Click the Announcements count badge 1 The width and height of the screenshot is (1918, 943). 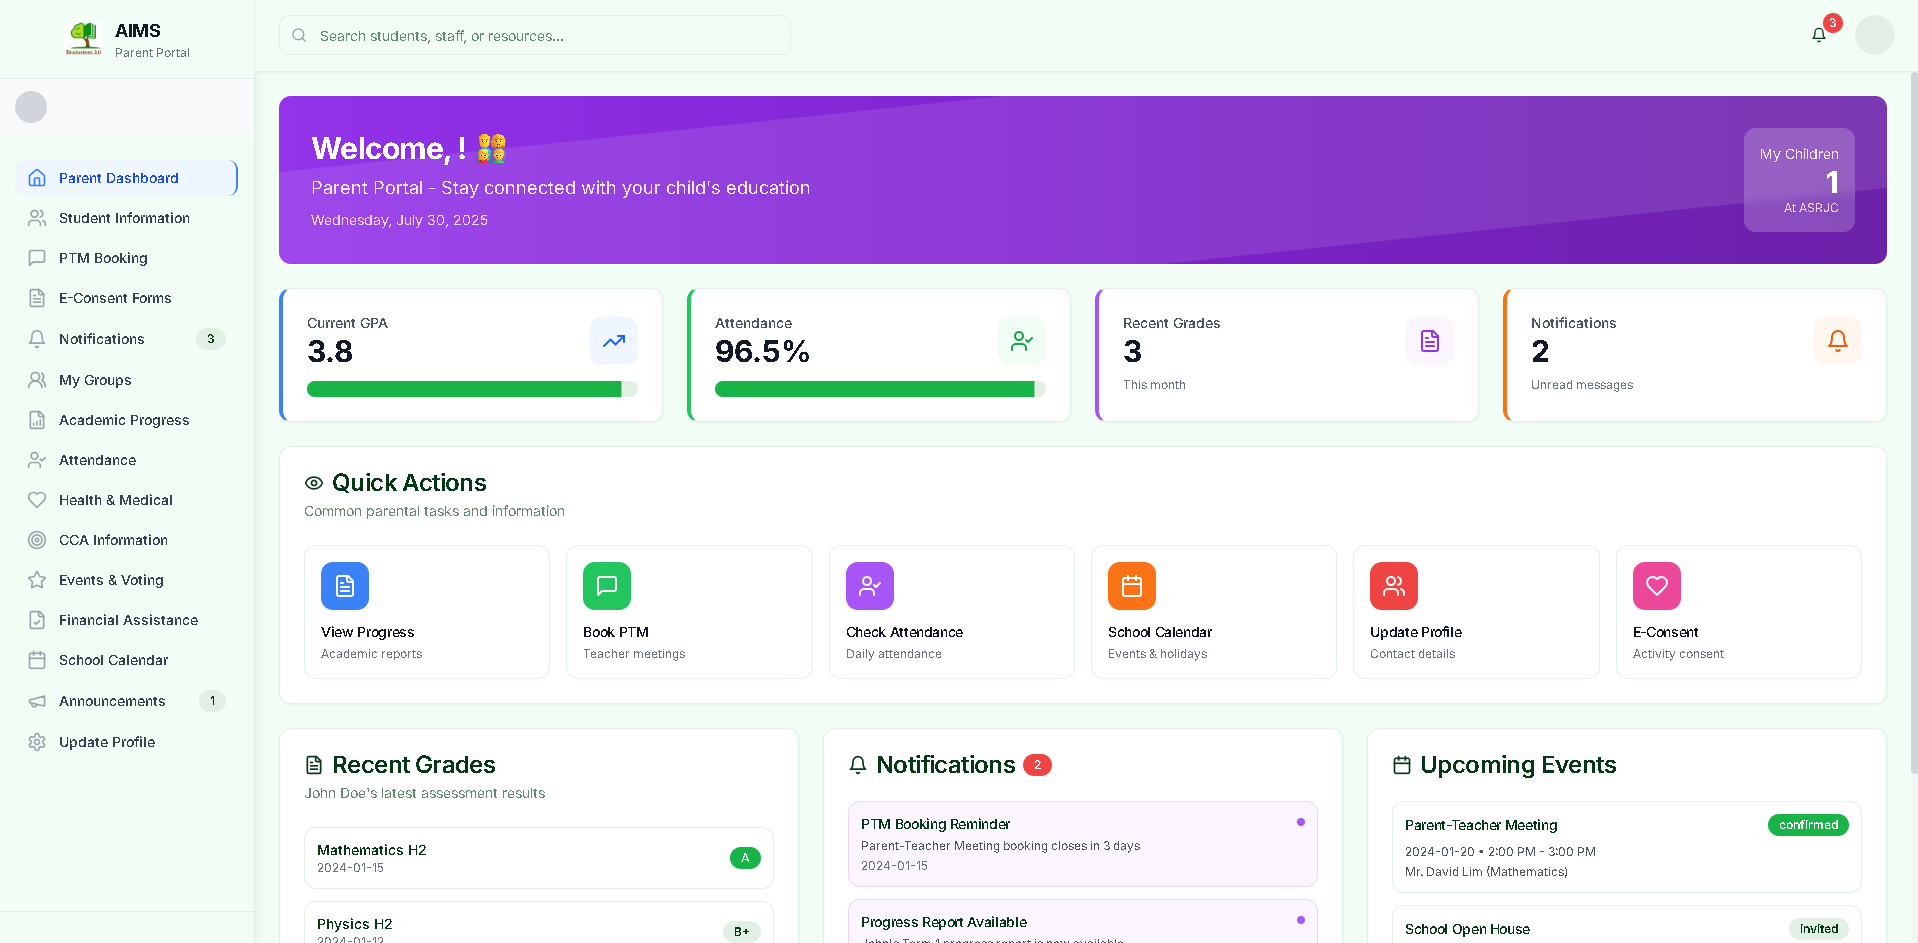tap(212, 701)
